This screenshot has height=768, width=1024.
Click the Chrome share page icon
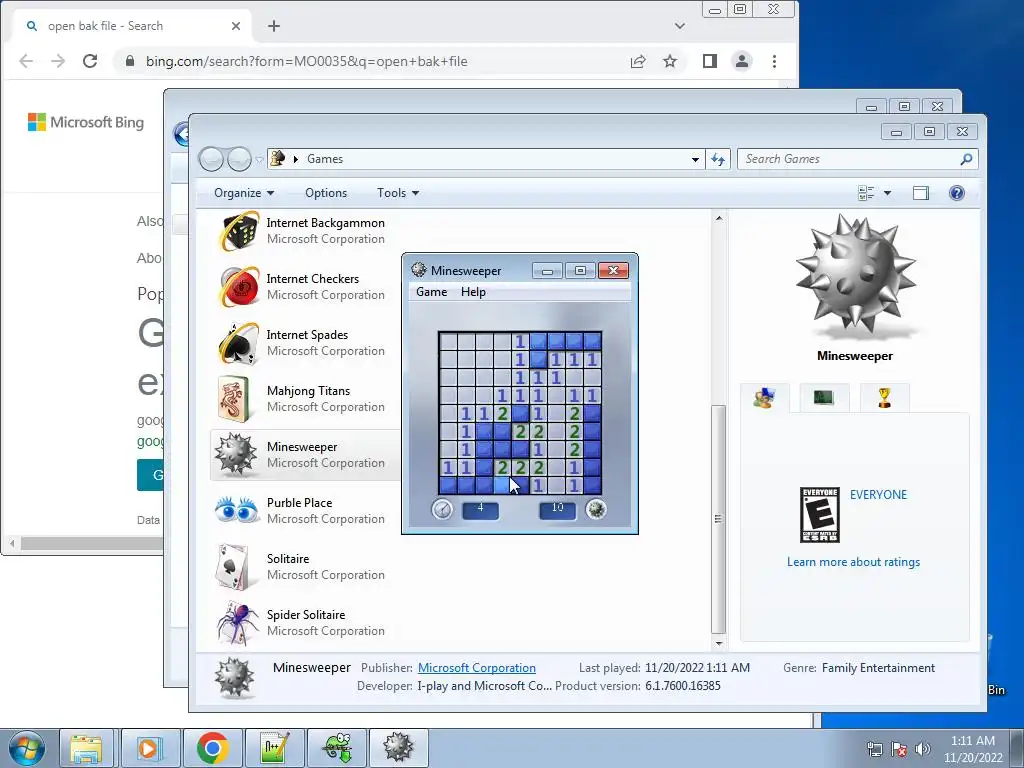click(637, 61)
